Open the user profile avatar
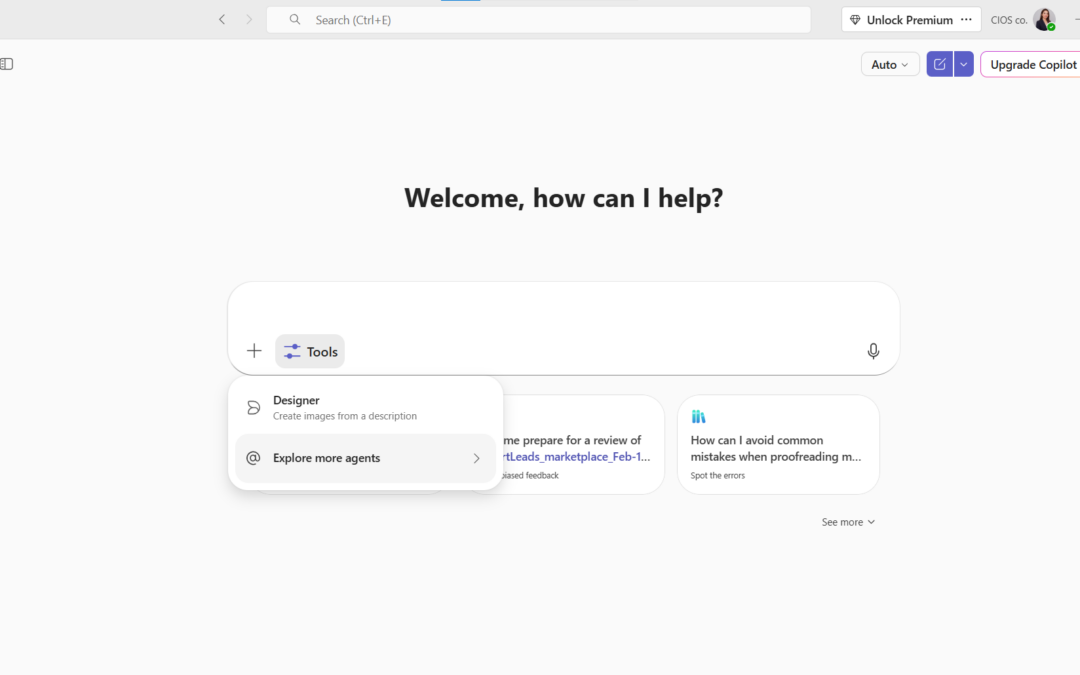 point(1044,19)
